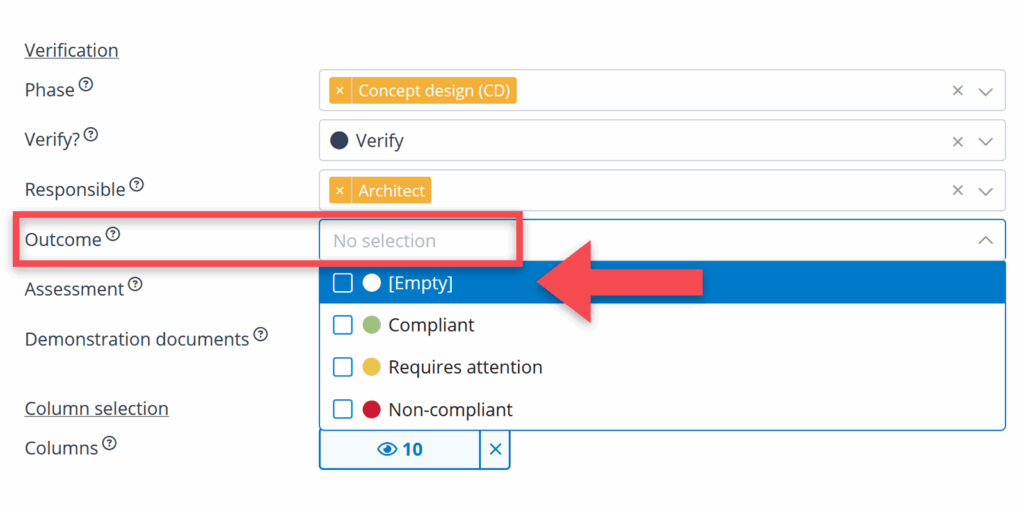Open the Responsible field help icon

click(137, 185)
